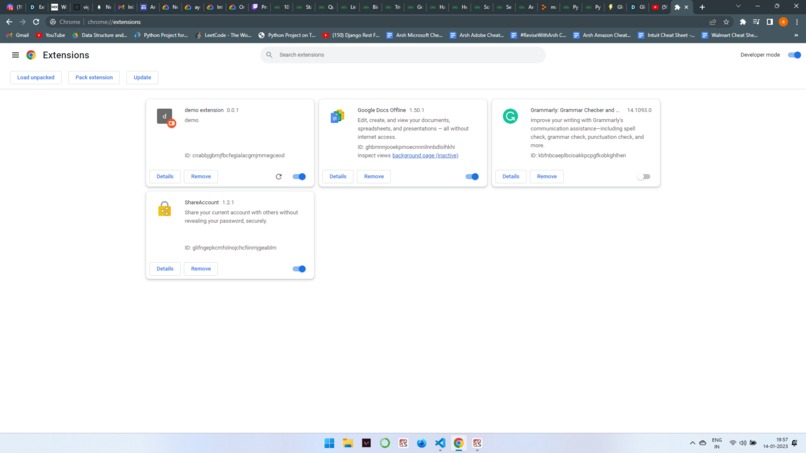Disable the ShareAccount extension toggle
Image resolution: width=806 pixels, height=453 pixels.
299,269
